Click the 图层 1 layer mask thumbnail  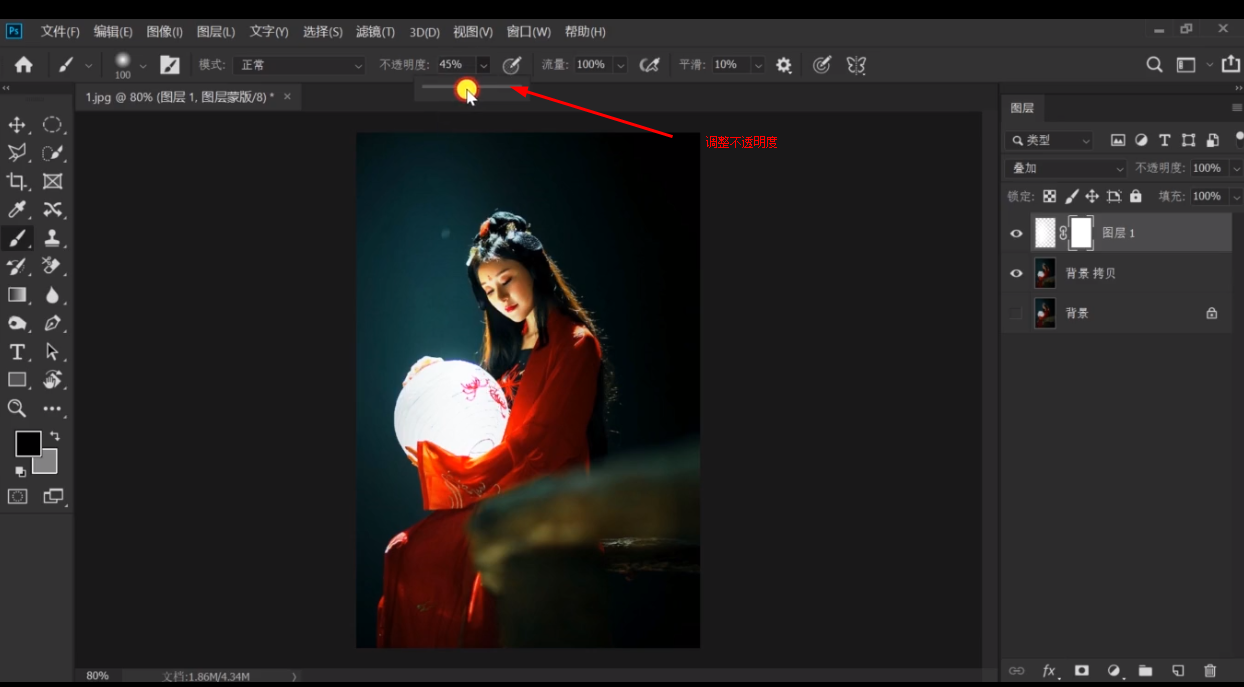(1081, 233)
